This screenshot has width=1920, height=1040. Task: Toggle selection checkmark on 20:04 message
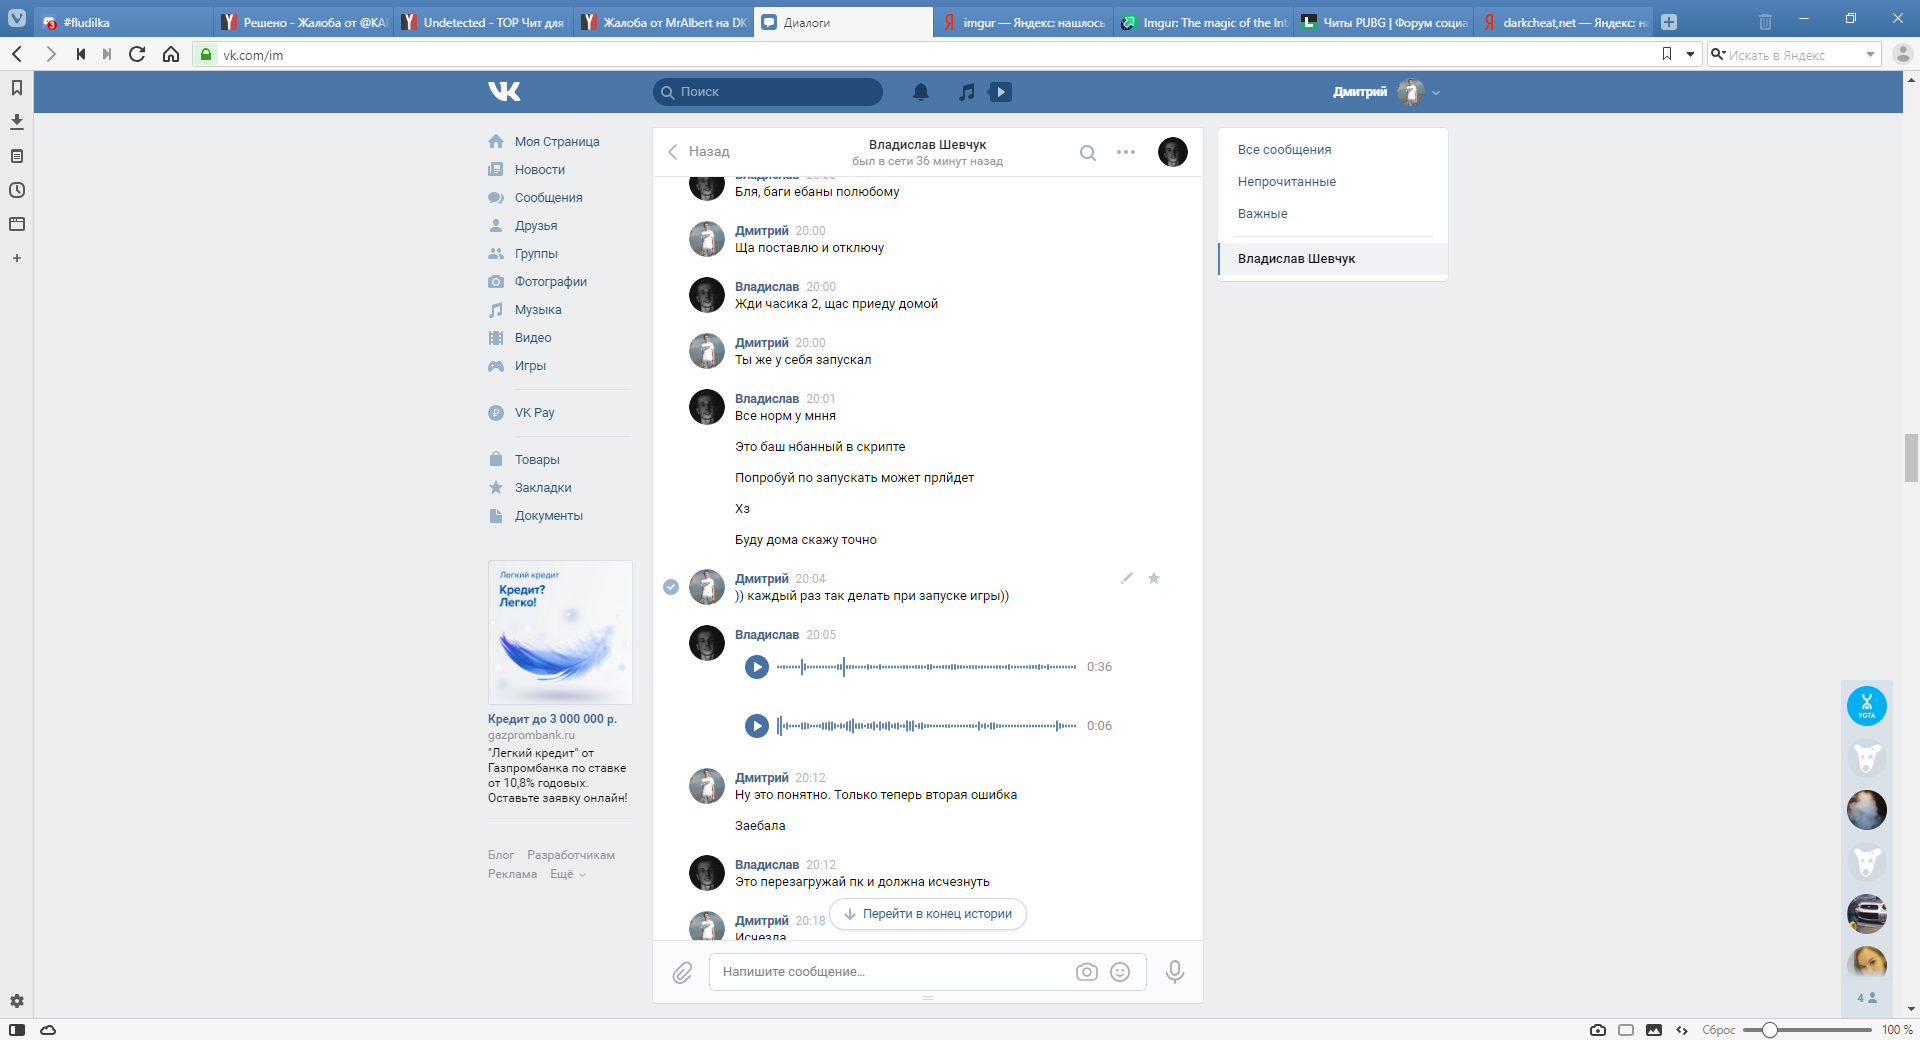671,587
